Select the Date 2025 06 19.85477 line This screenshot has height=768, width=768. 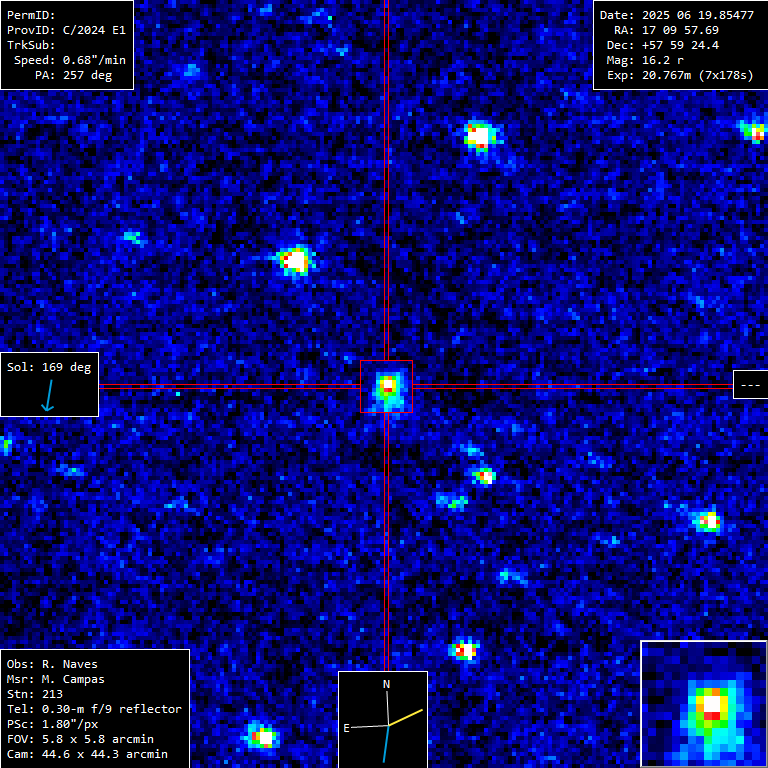coord(676,15)
